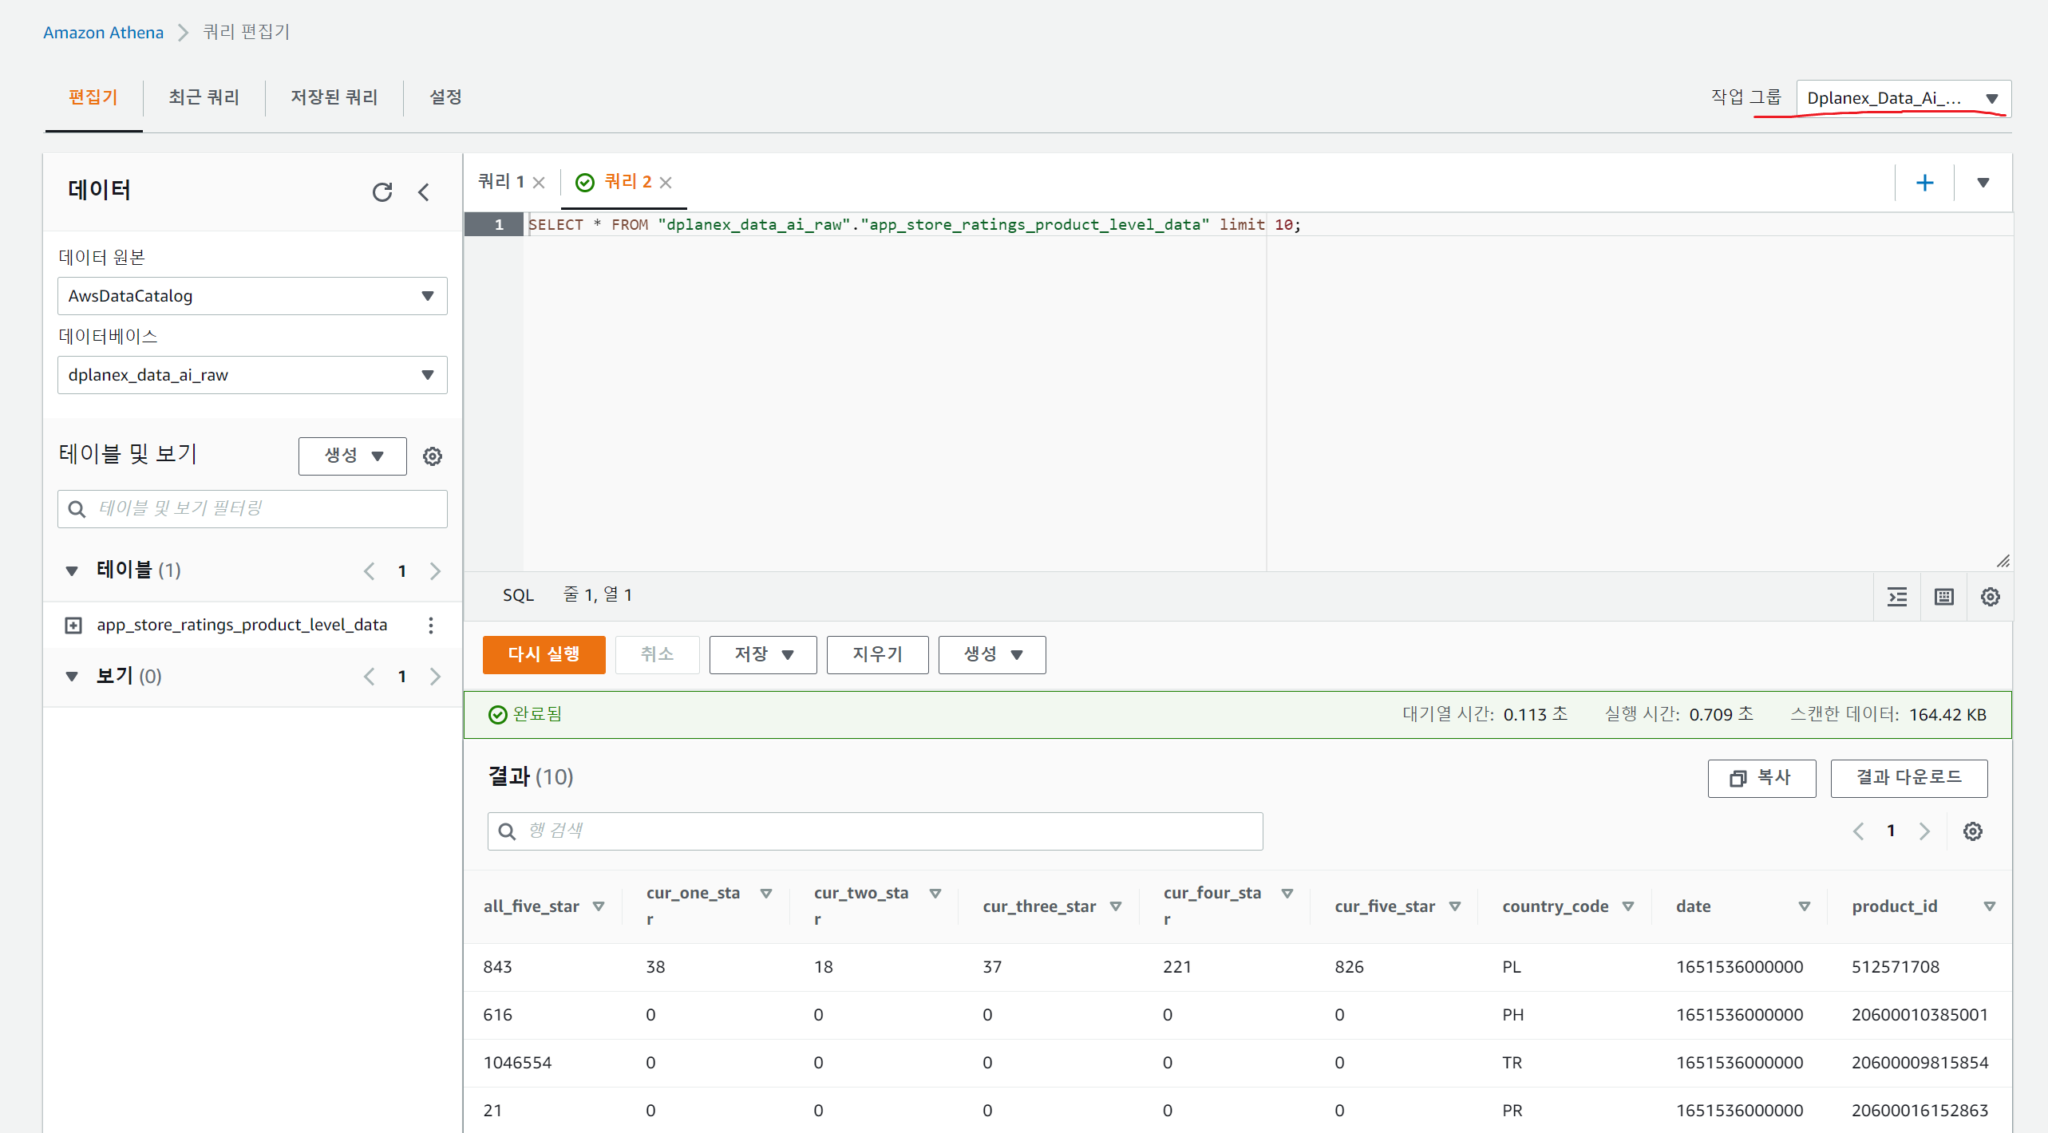Viewport: 2048px width, 1133px height.
Task: Refresh the data panel
Action: [382, 192]
